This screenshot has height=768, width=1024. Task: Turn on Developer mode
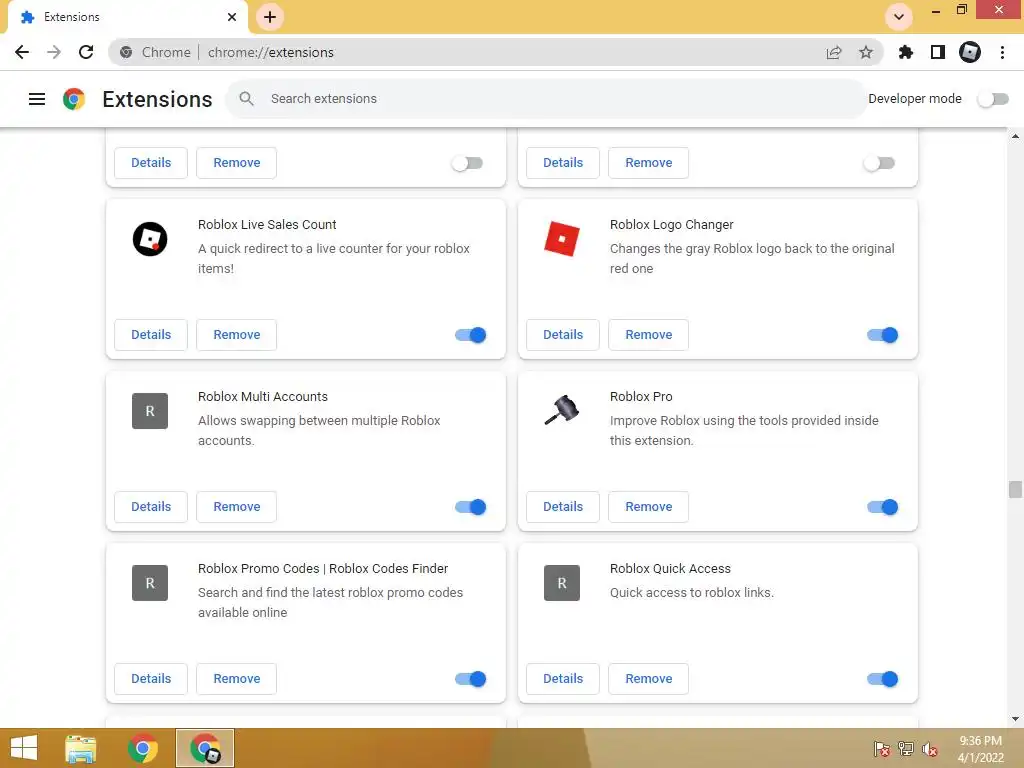tap(993, 99)
